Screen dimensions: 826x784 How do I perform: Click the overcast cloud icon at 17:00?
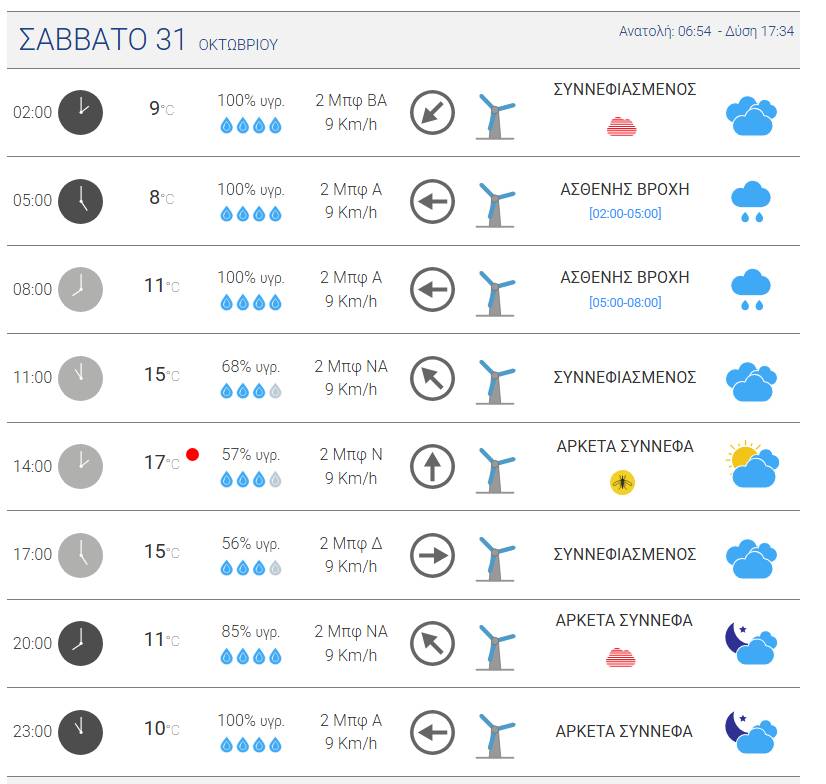tap(751, 559)
